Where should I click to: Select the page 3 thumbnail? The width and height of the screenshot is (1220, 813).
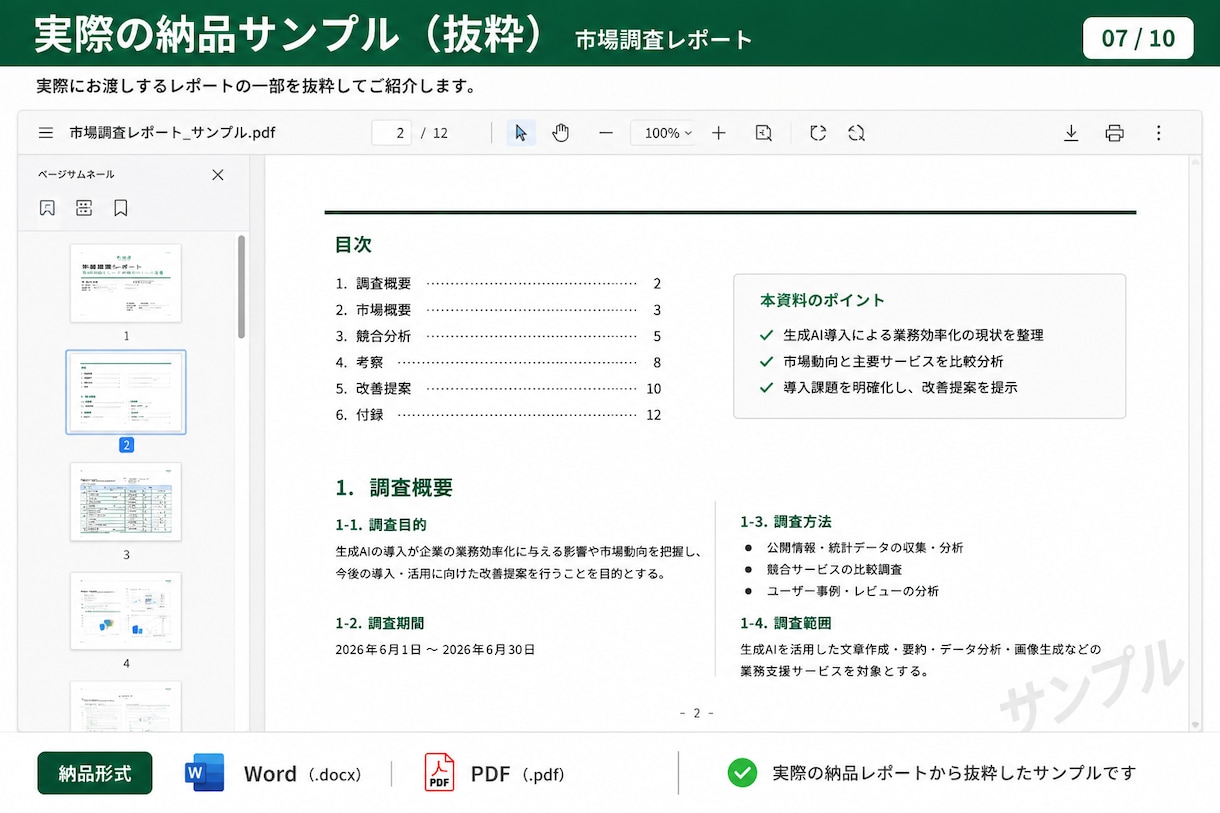[x=126, y=501]
